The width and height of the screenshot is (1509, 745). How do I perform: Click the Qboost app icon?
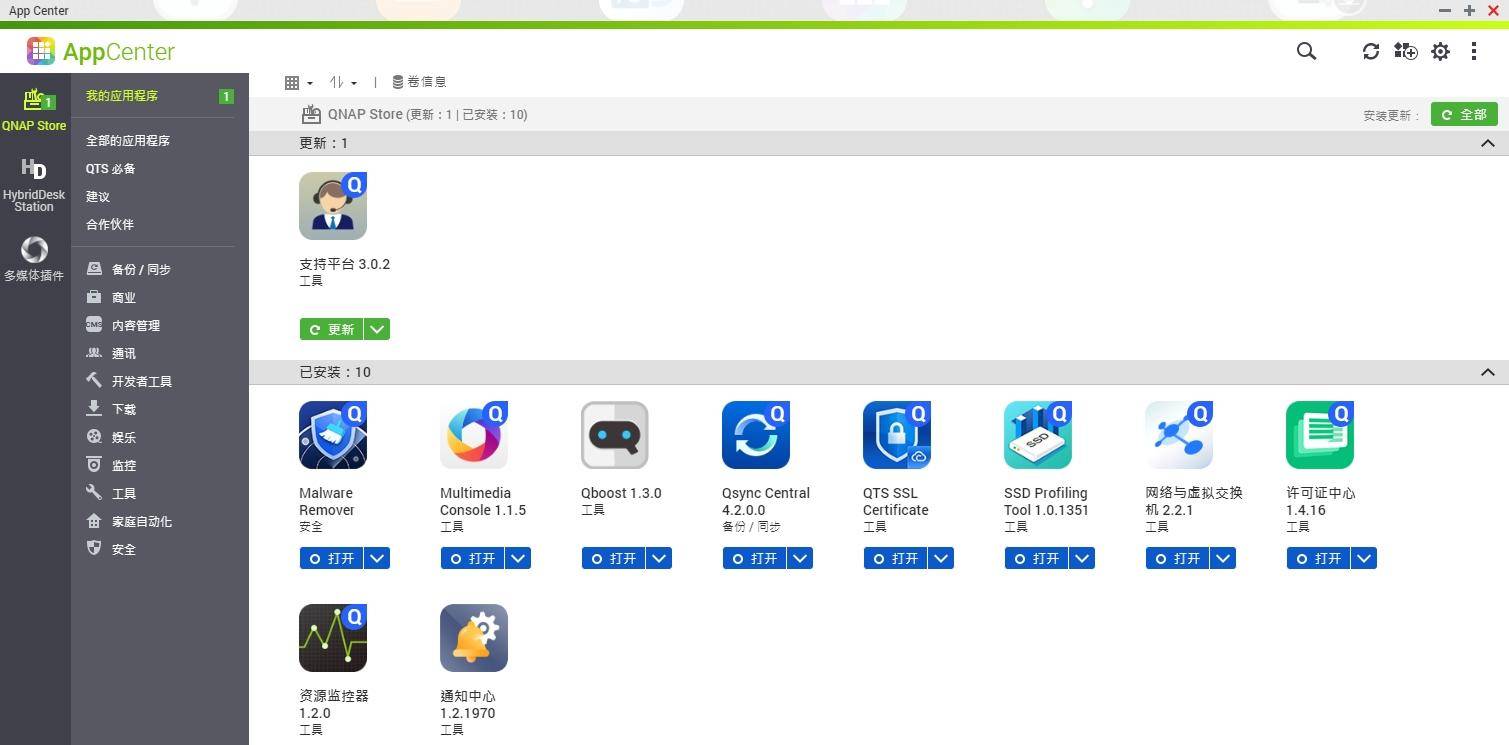click(x=615, y=435)
